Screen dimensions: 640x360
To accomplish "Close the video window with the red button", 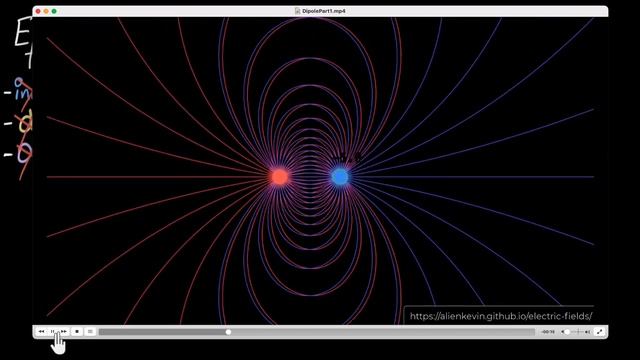I will click(38, 11).
